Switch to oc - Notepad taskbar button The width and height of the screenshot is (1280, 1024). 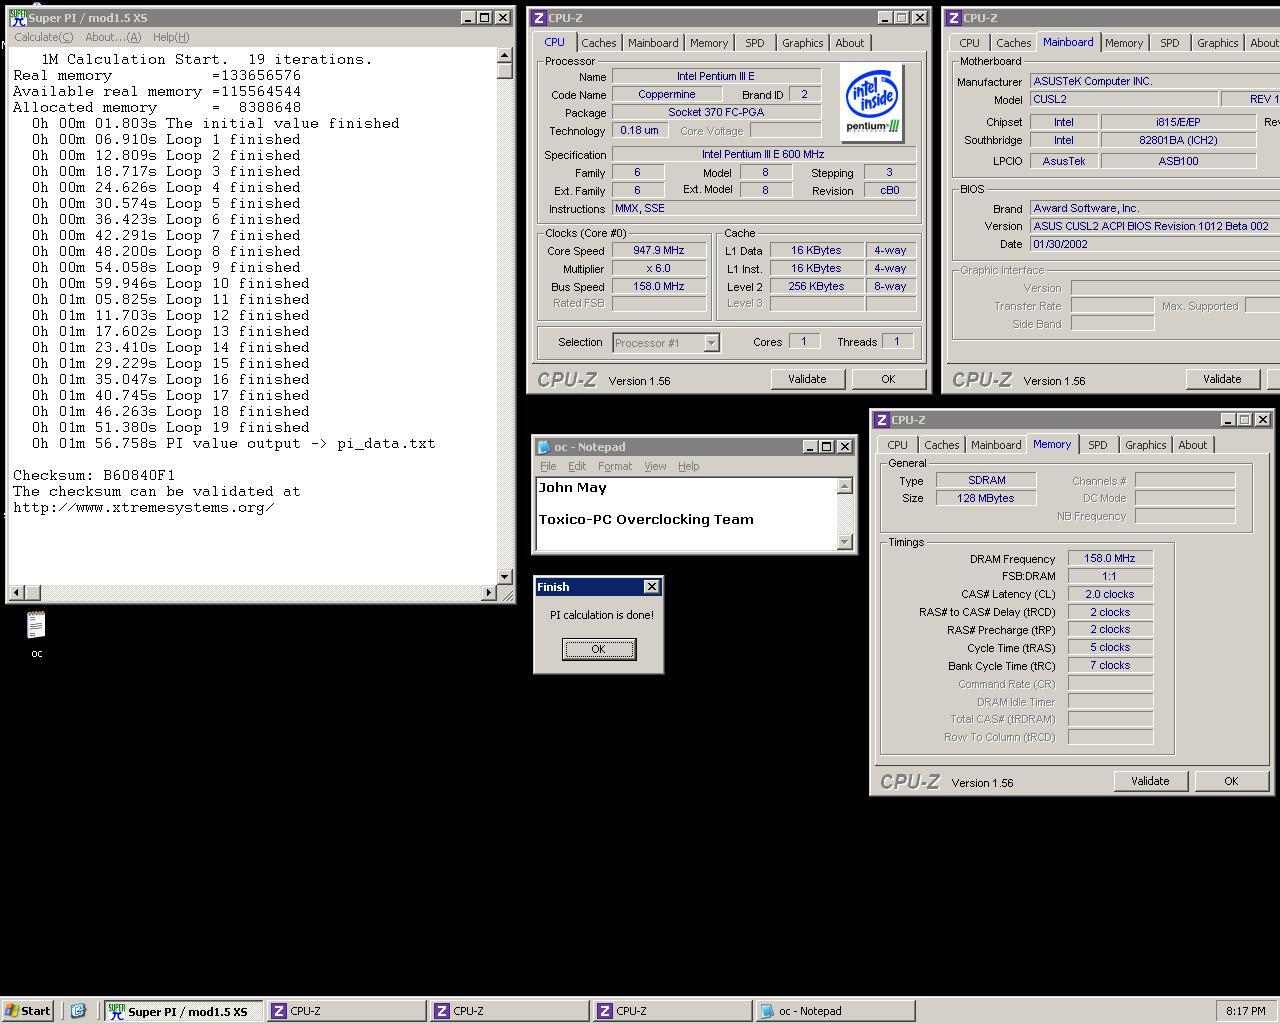click(835, 1011)
